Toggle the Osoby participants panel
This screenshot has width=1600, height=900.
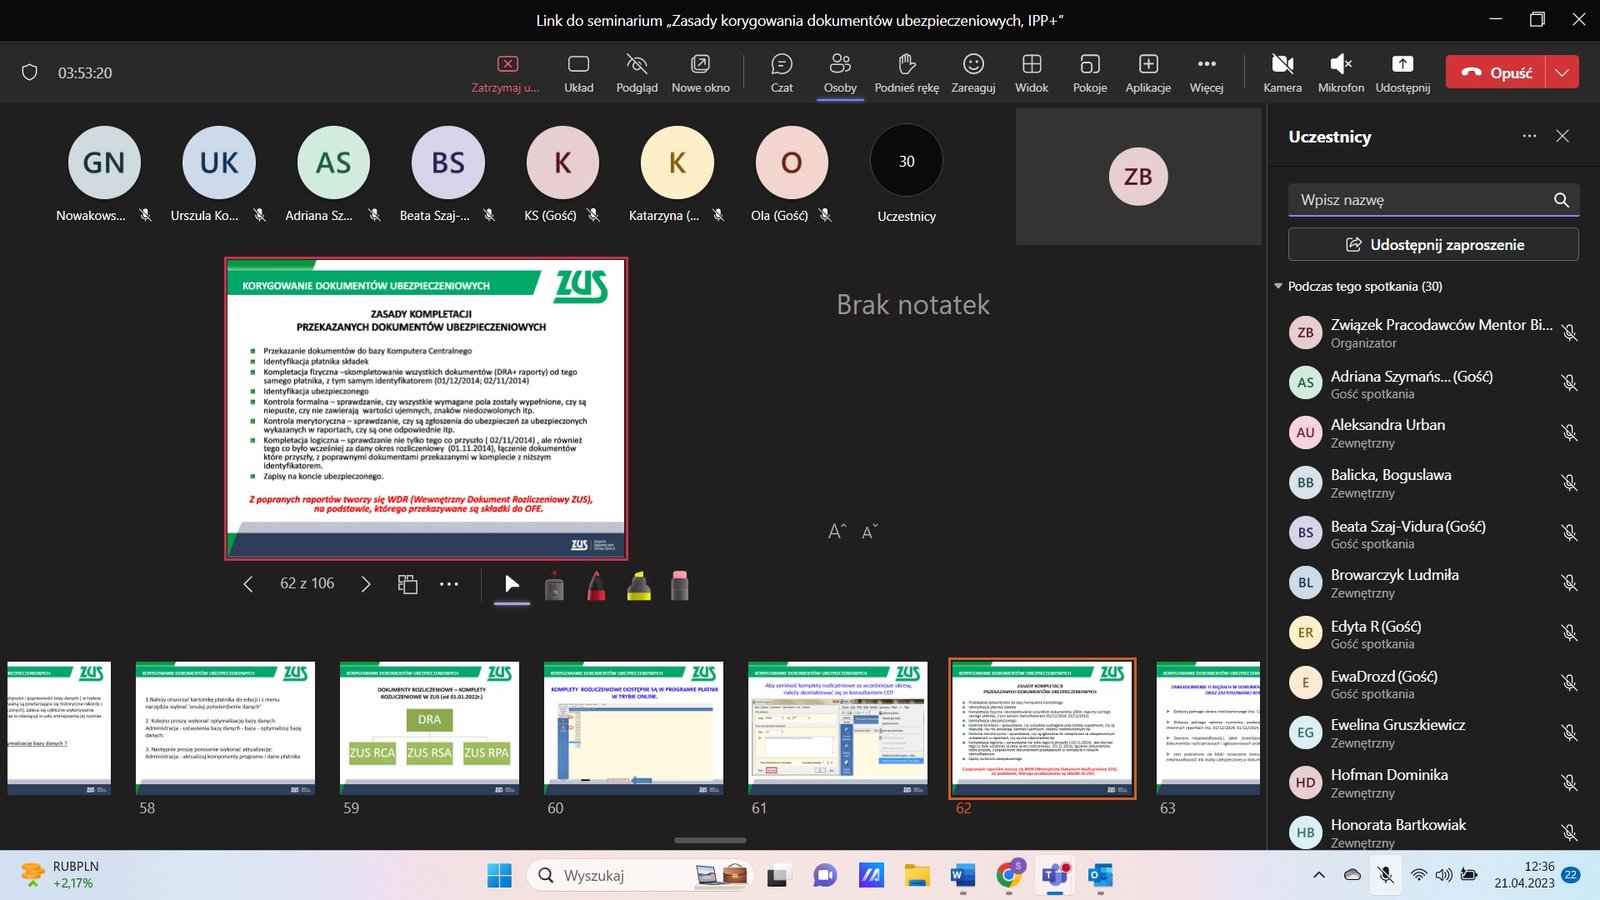pyautogui.click(x=840, y=73)
